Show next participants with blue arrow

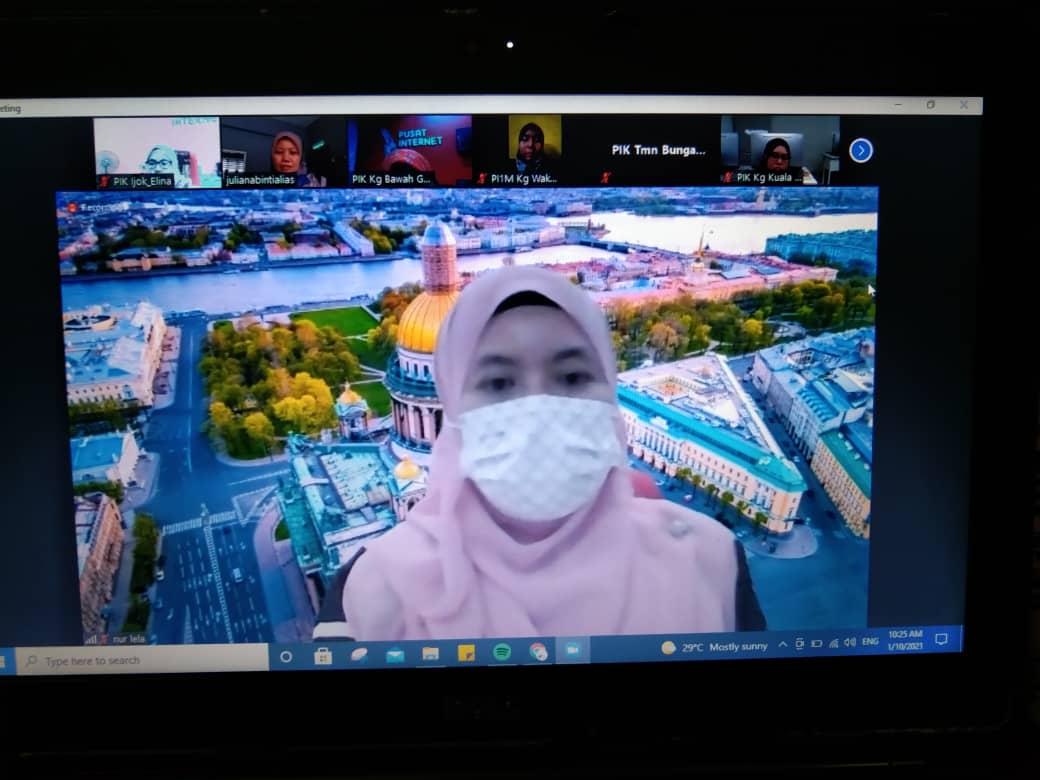(x=860, y=150)
